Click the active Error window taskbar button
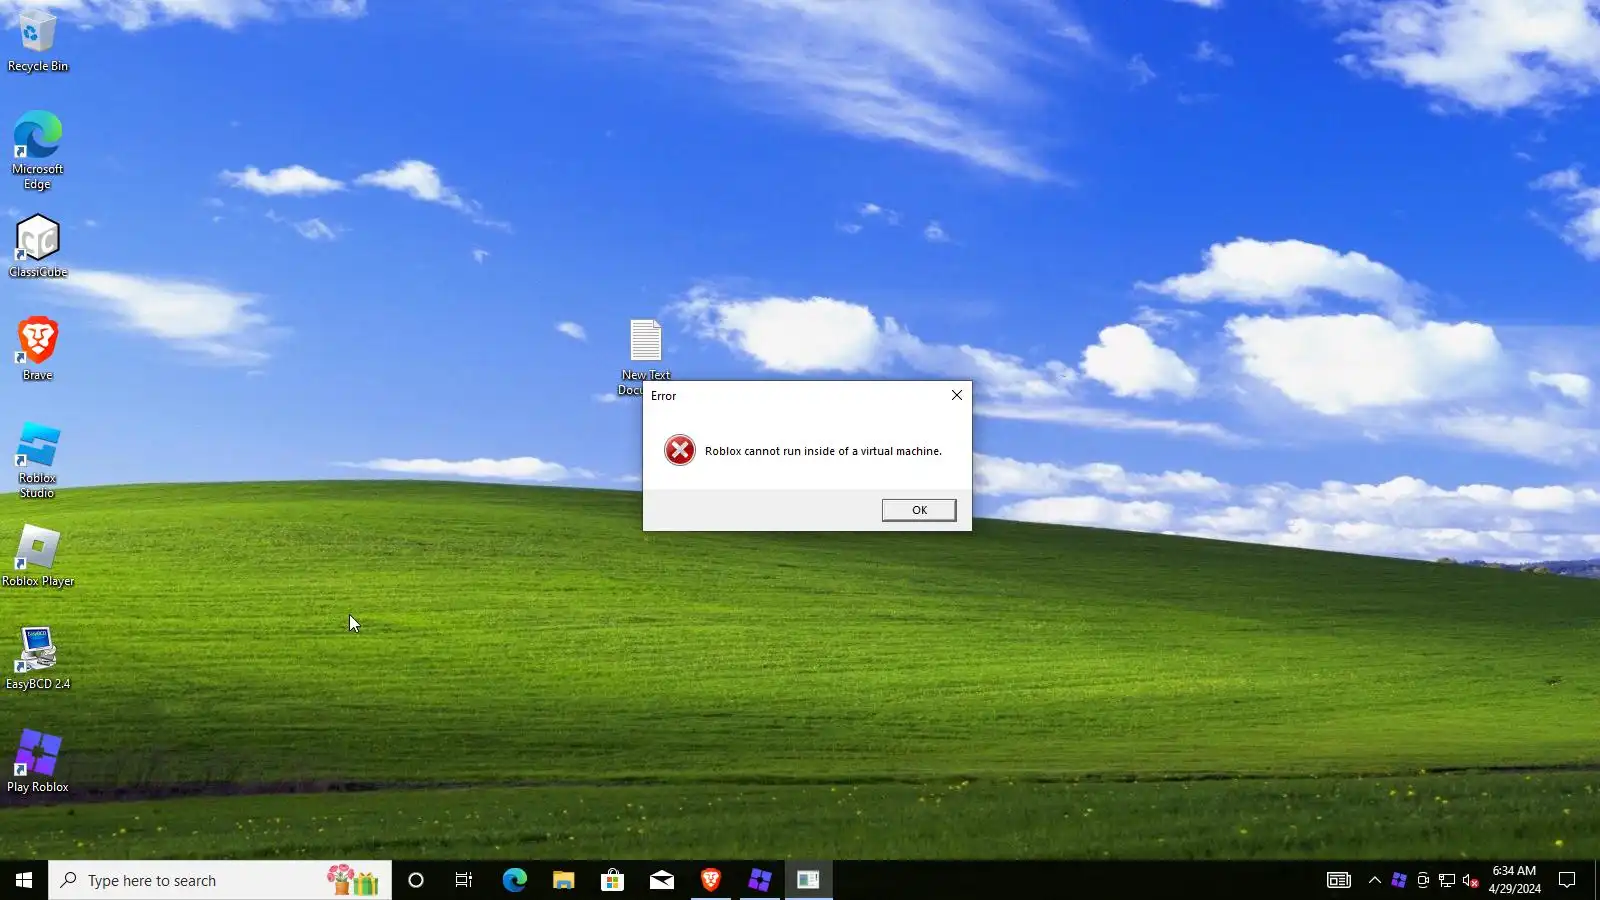 [x=809, y=880]
